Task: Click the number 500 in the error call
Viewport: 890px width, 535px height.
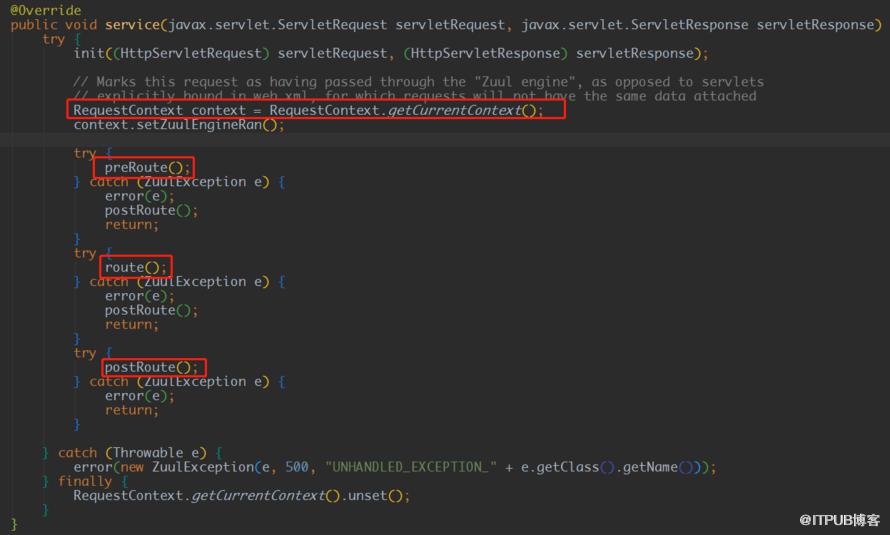Action: tap(296, 467)
